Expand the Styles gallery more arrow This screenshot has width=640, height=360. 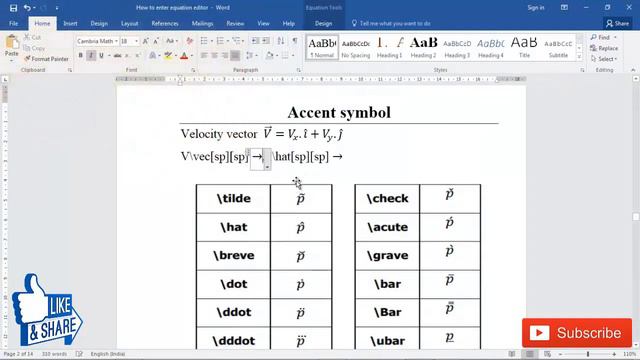pos(579,57)
